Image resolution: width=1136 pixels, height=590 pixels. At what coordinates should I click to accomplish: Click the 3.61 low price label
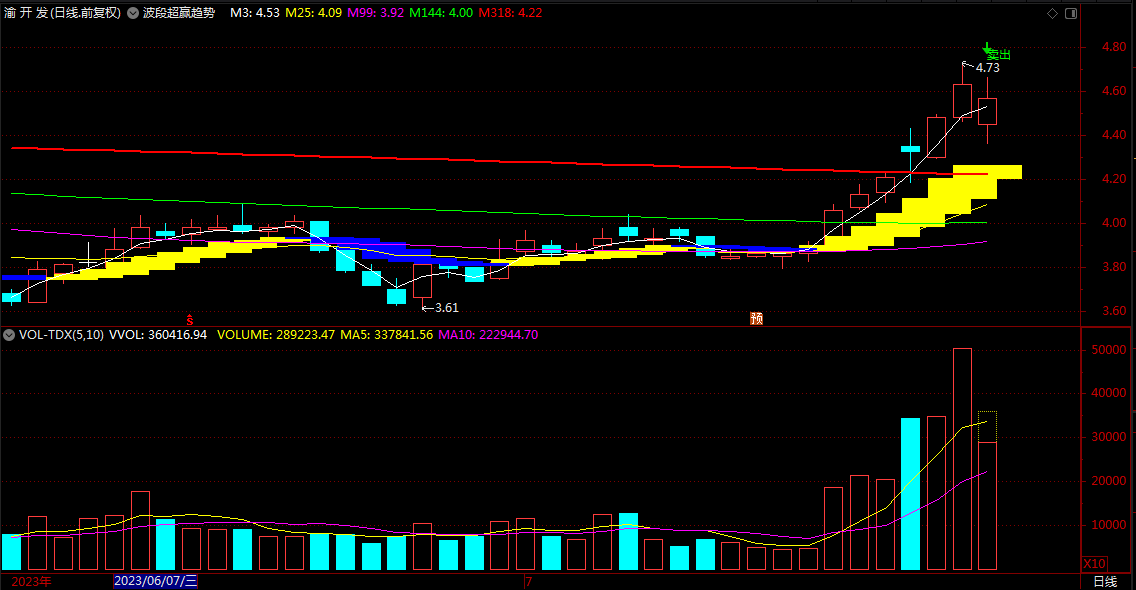pos(446,308)
